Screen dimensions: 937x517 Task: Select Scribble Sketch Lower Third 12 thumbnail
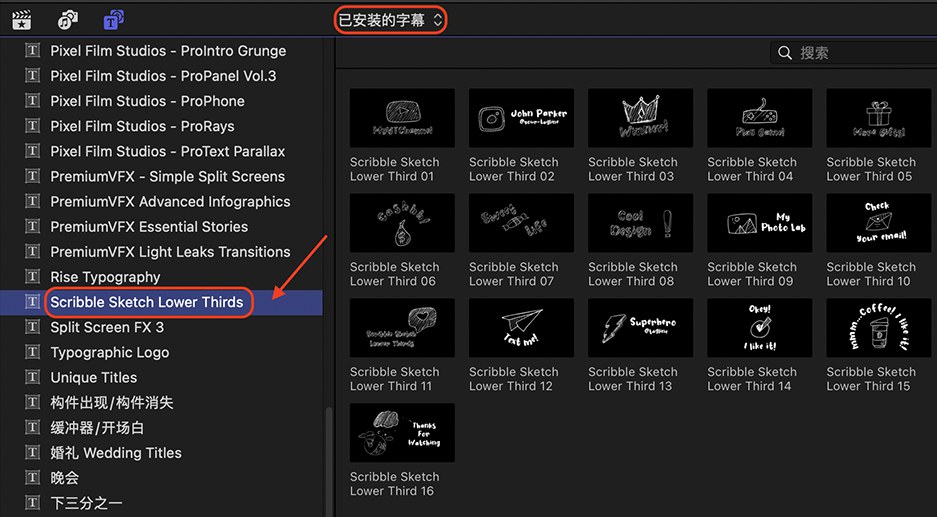coord(521,328)
